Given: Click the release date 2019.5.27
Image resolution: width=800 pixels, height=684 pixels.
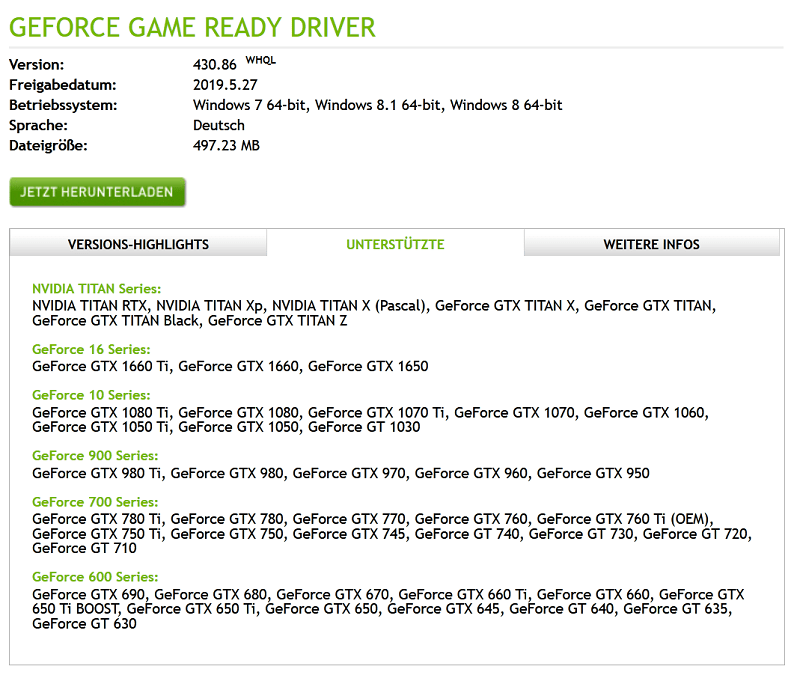Looking at the screenshot, I should pyautogui.click(x=225, y=85).
